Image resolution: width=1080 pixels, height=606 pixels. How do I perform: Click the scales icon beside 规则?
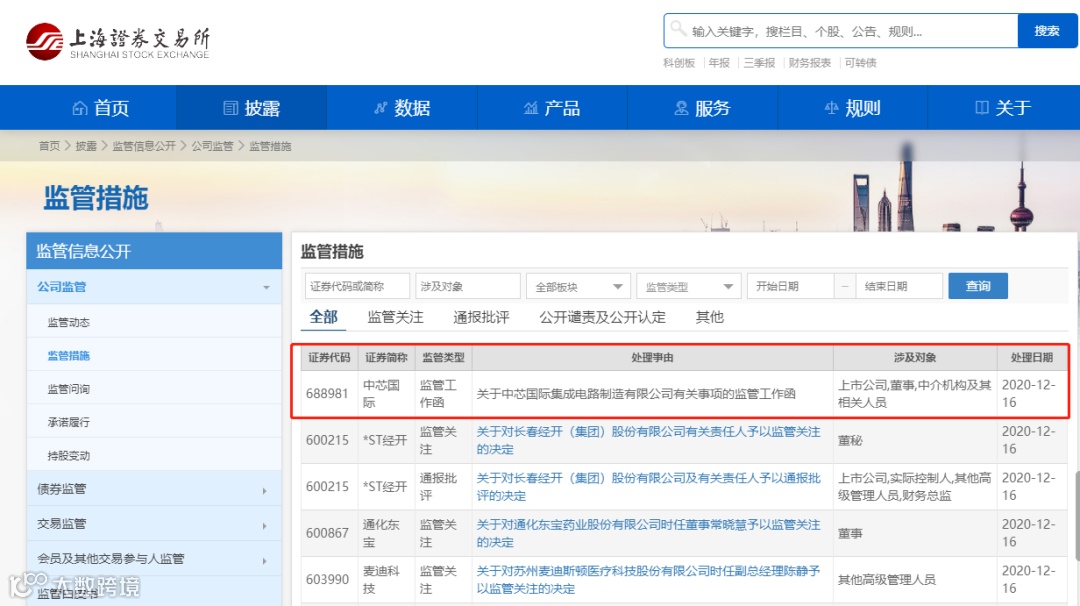pos(831,108)
